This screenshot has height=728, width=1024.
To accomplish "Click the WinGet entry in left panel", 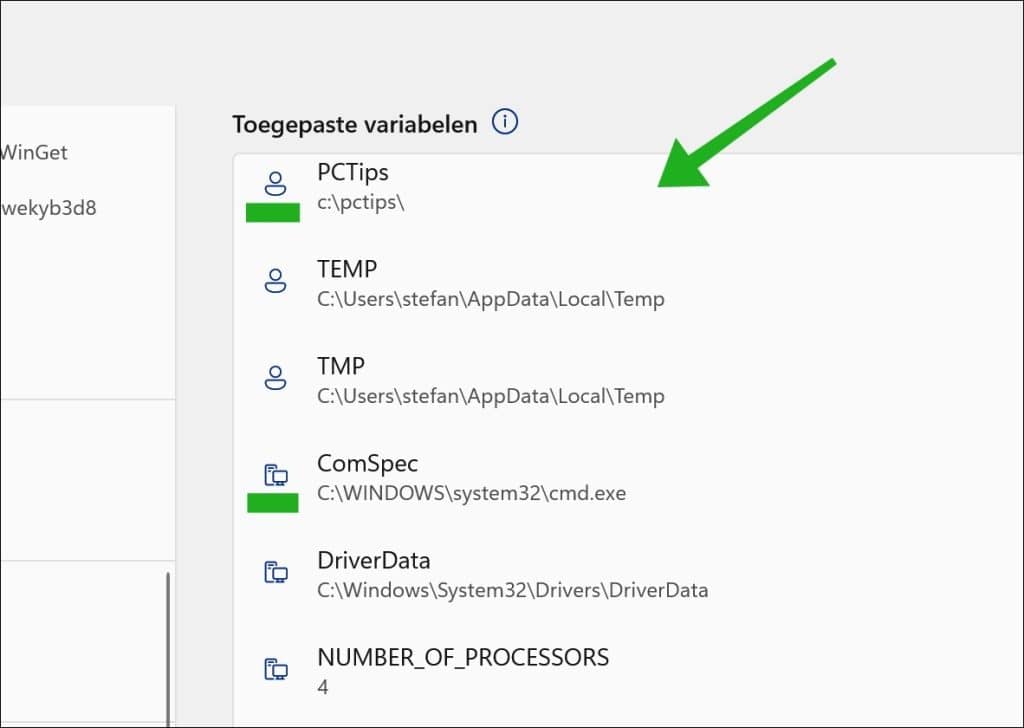I will coord(34,153).
